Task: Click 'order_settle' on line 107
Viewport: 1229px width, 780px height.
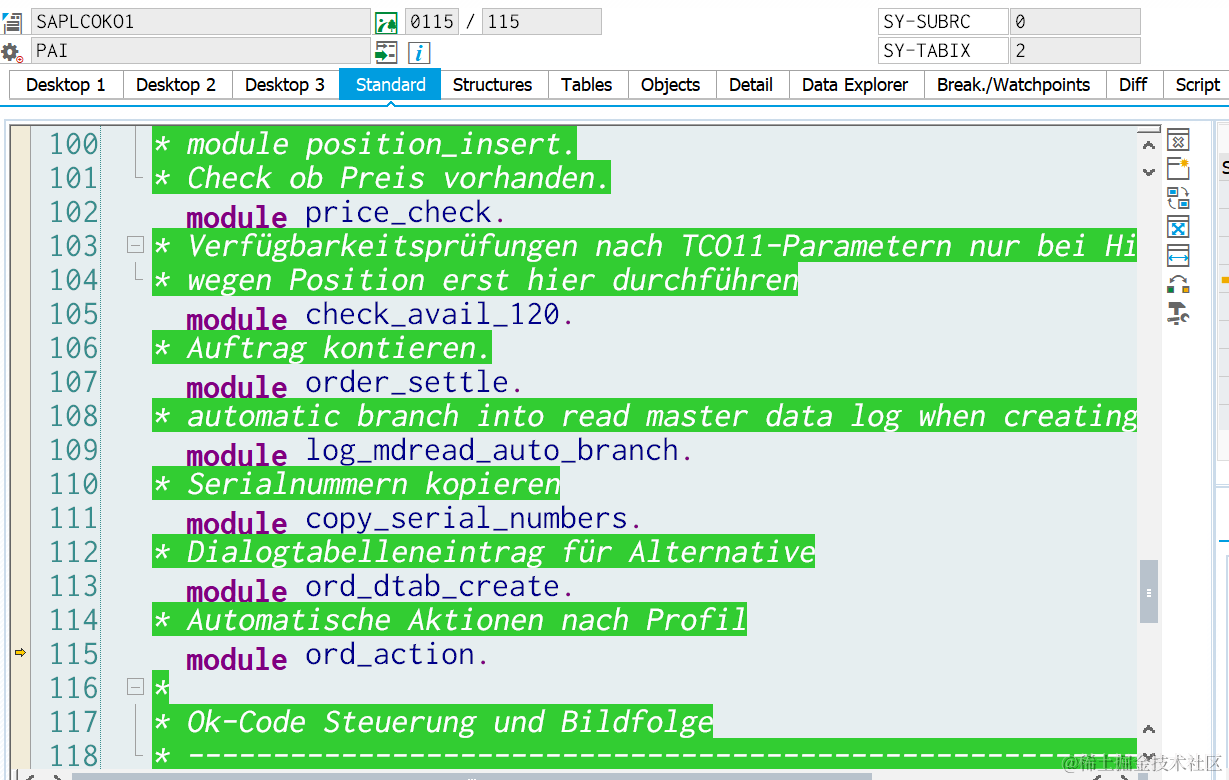Action: 406,383
